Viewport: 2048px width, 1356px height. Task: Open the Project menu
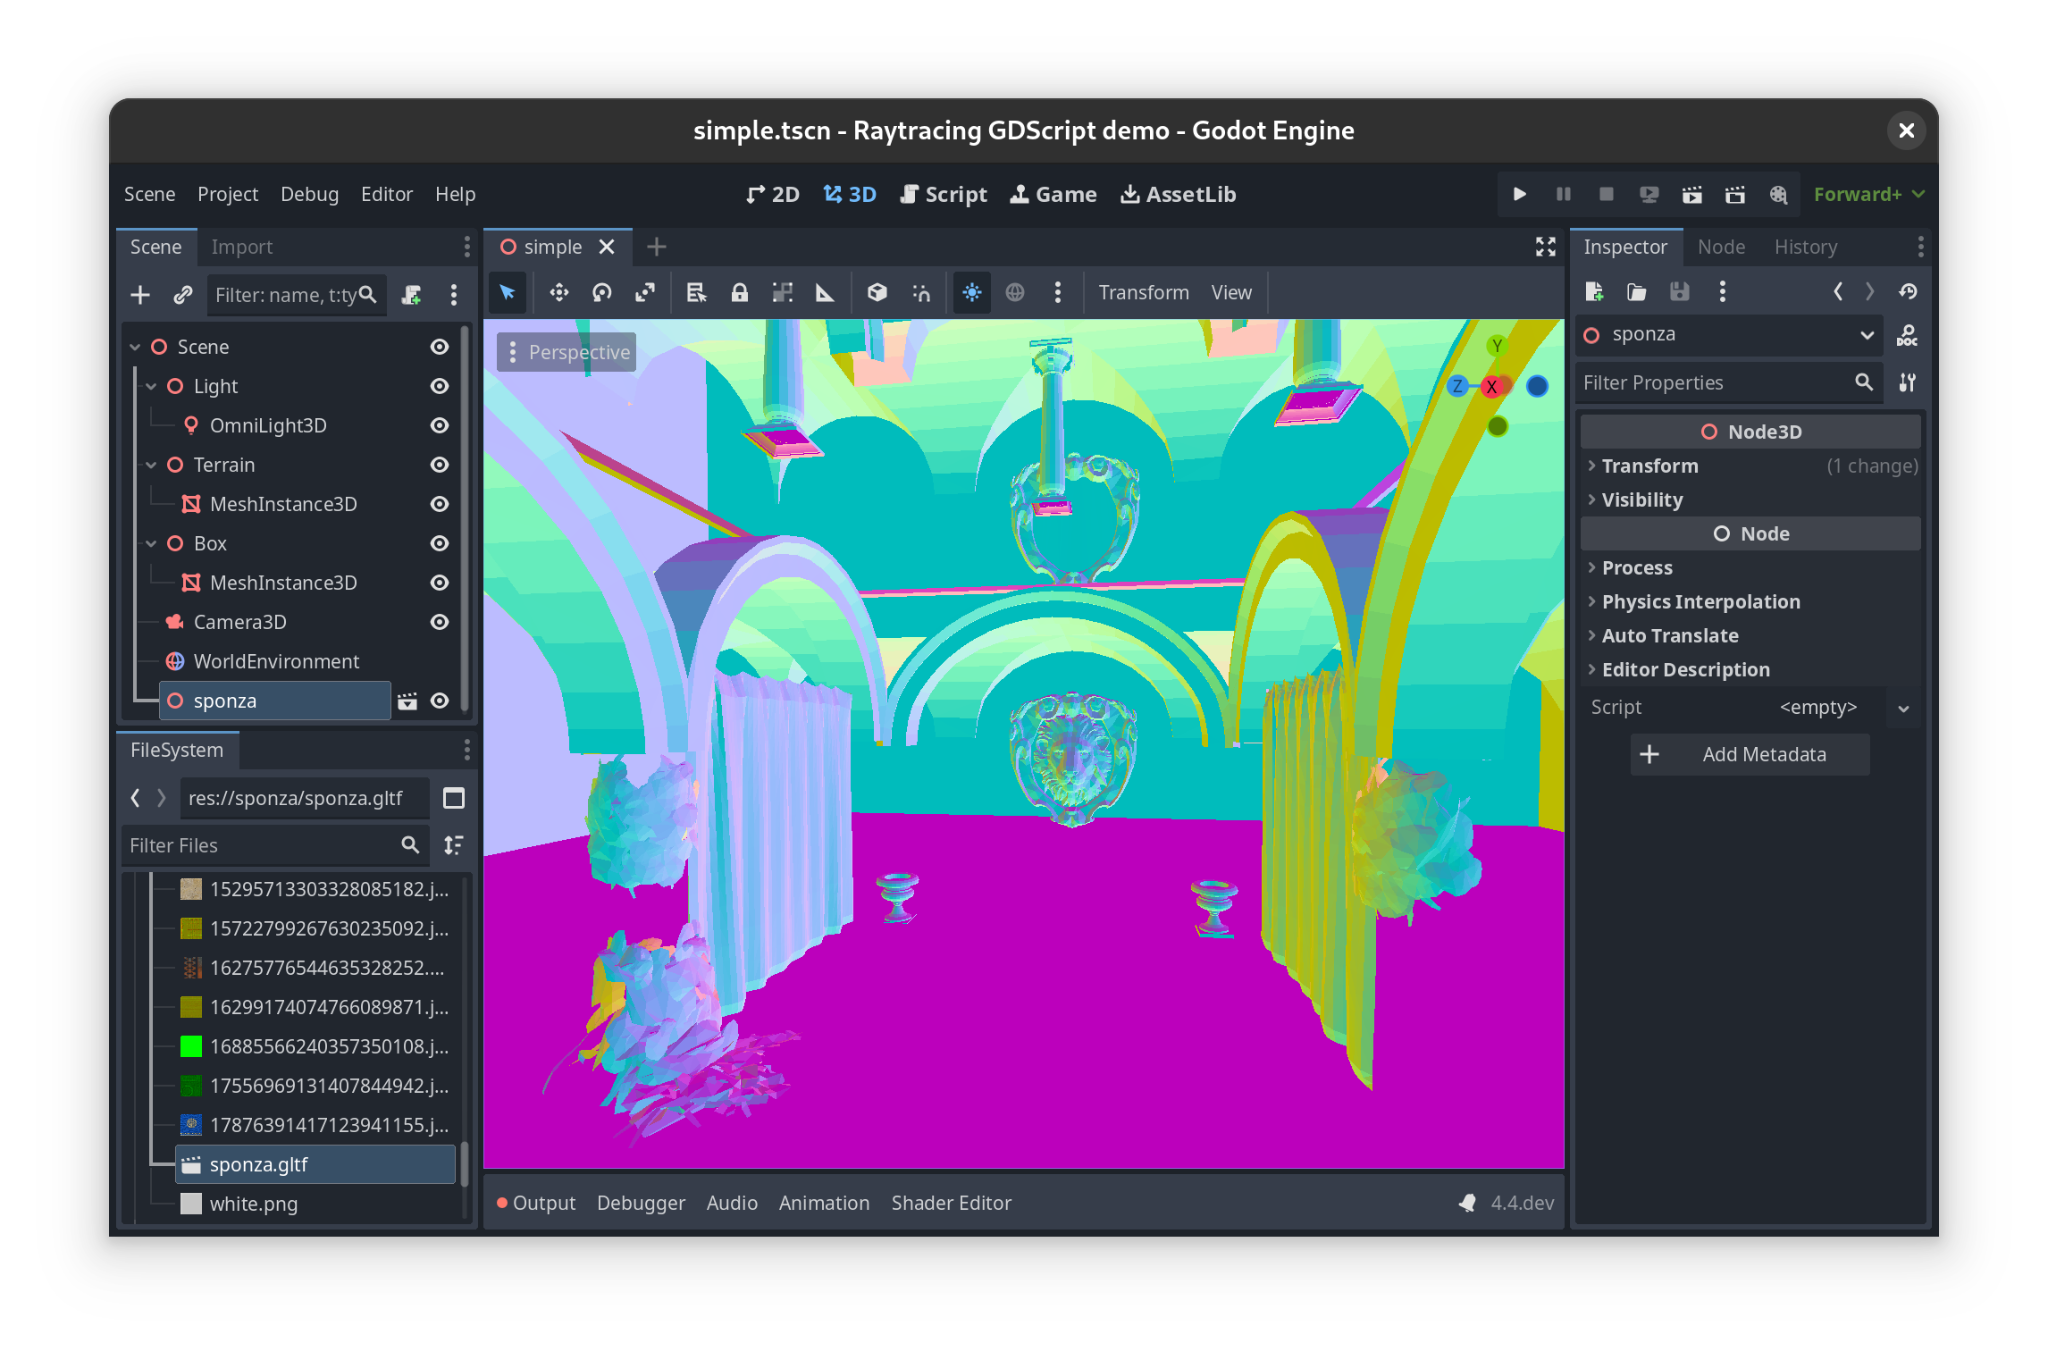228,194
